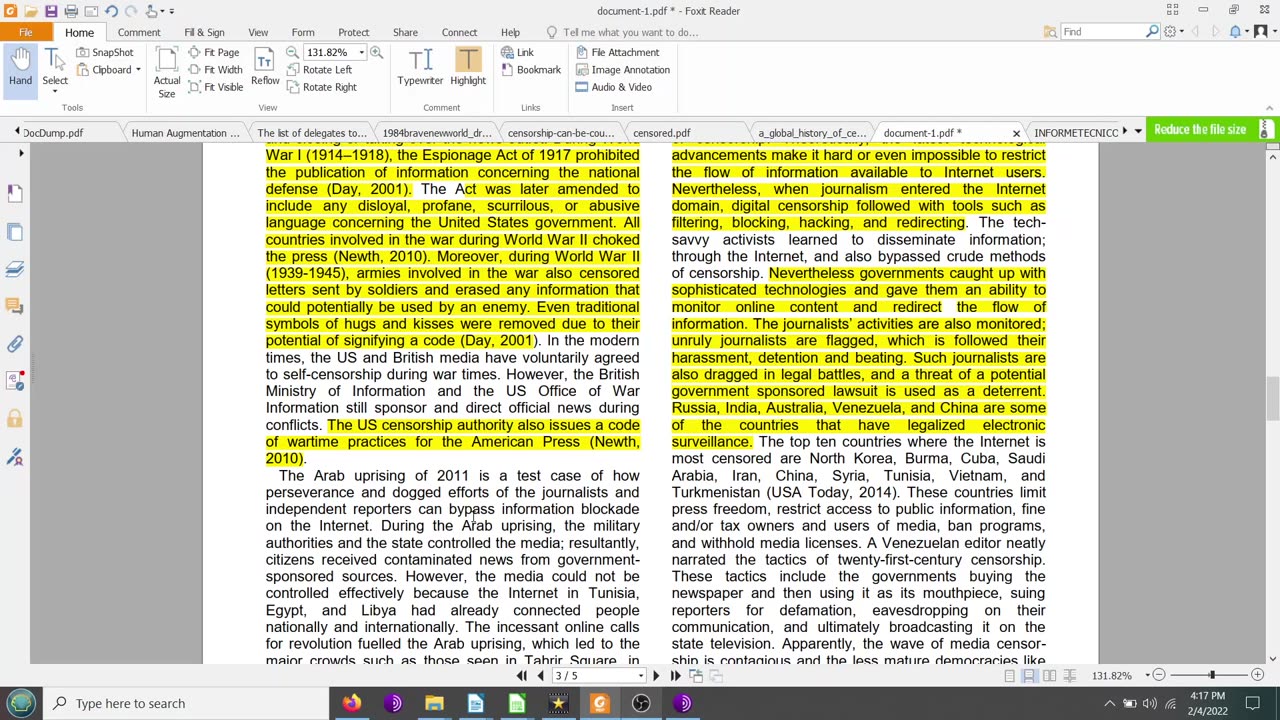
Task: Click status bar zoom in plus button
Action: tap(1259, 676)
